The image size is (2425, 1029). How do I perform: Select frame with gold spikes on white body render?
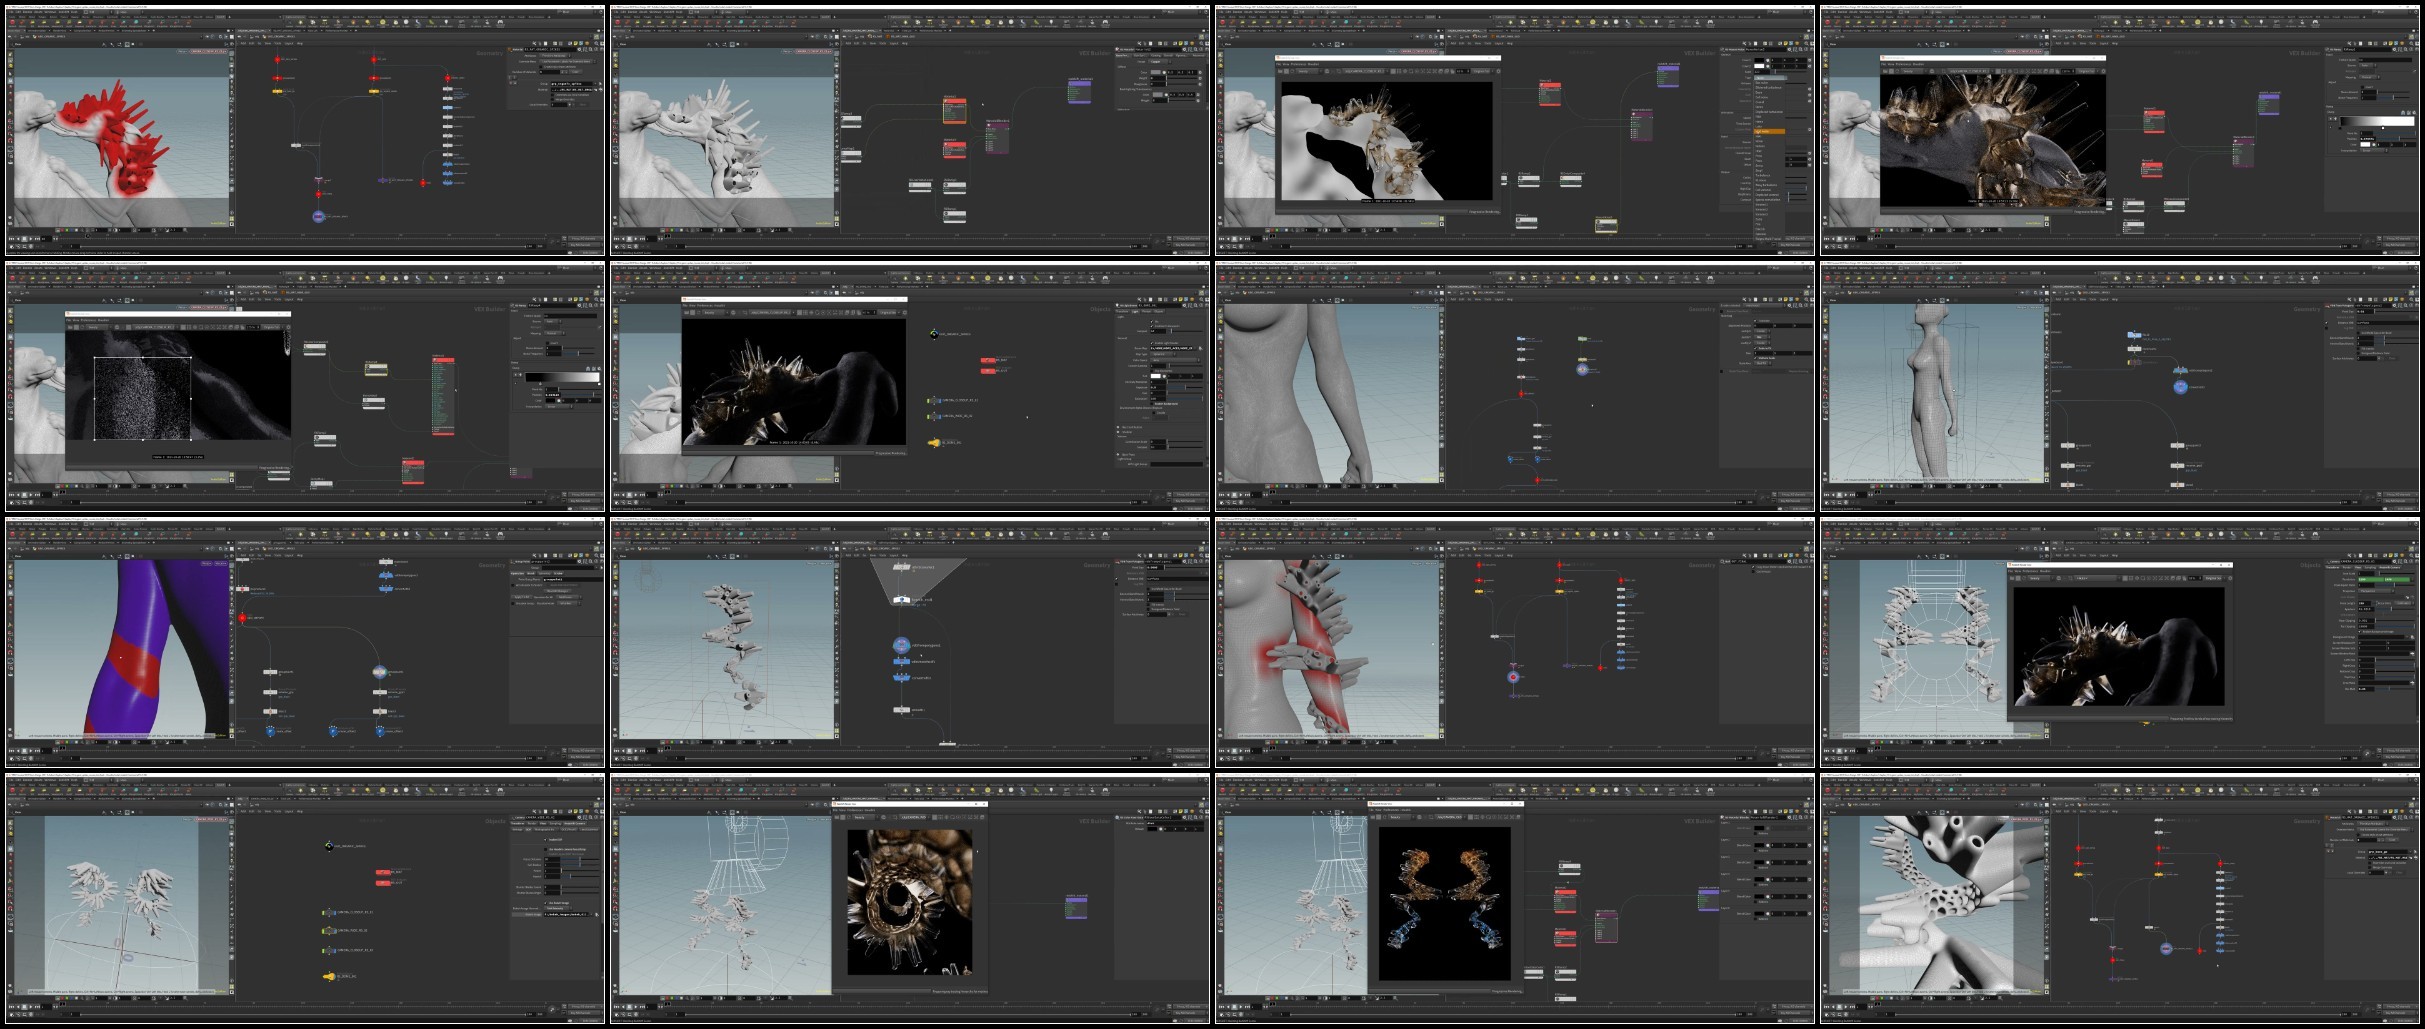pyautogui.click(x=1515, y=129)
